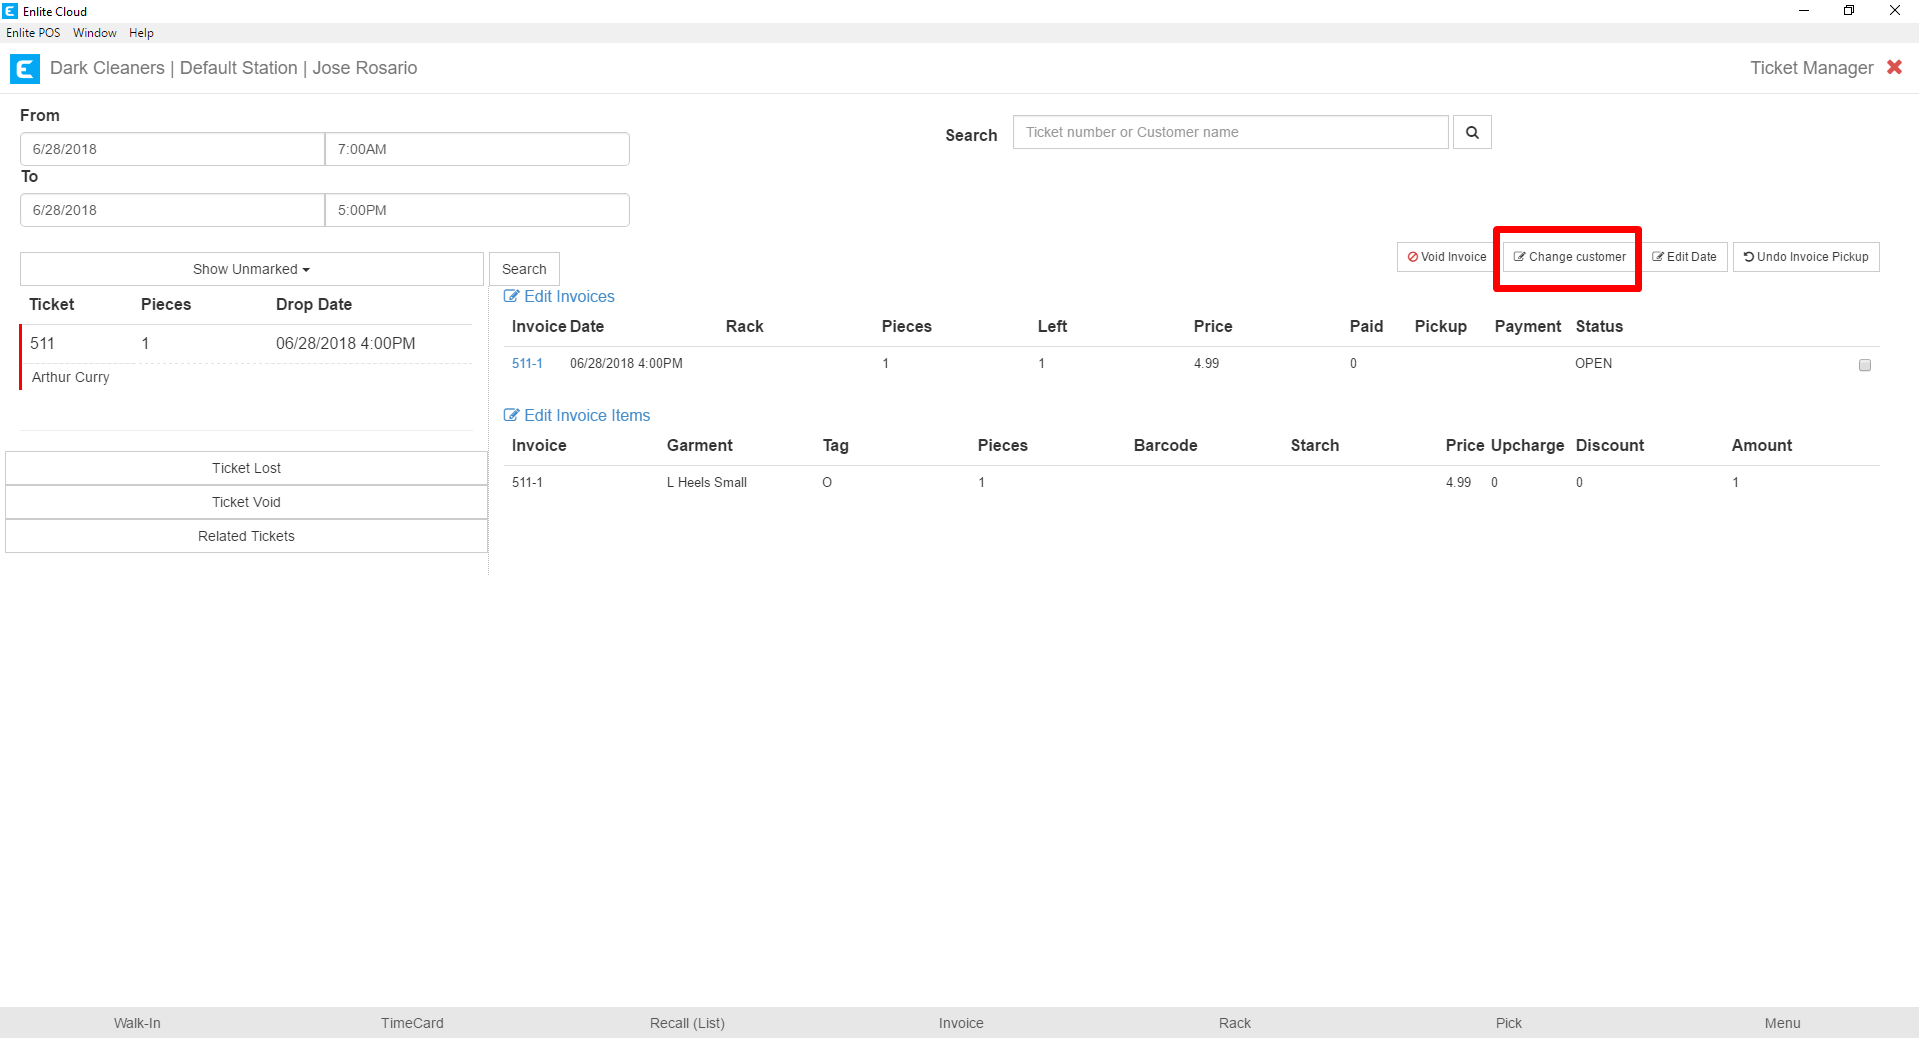Open the Enlite POS menu
This screenshot has width=1919, height=1038.
pos(33,33)
